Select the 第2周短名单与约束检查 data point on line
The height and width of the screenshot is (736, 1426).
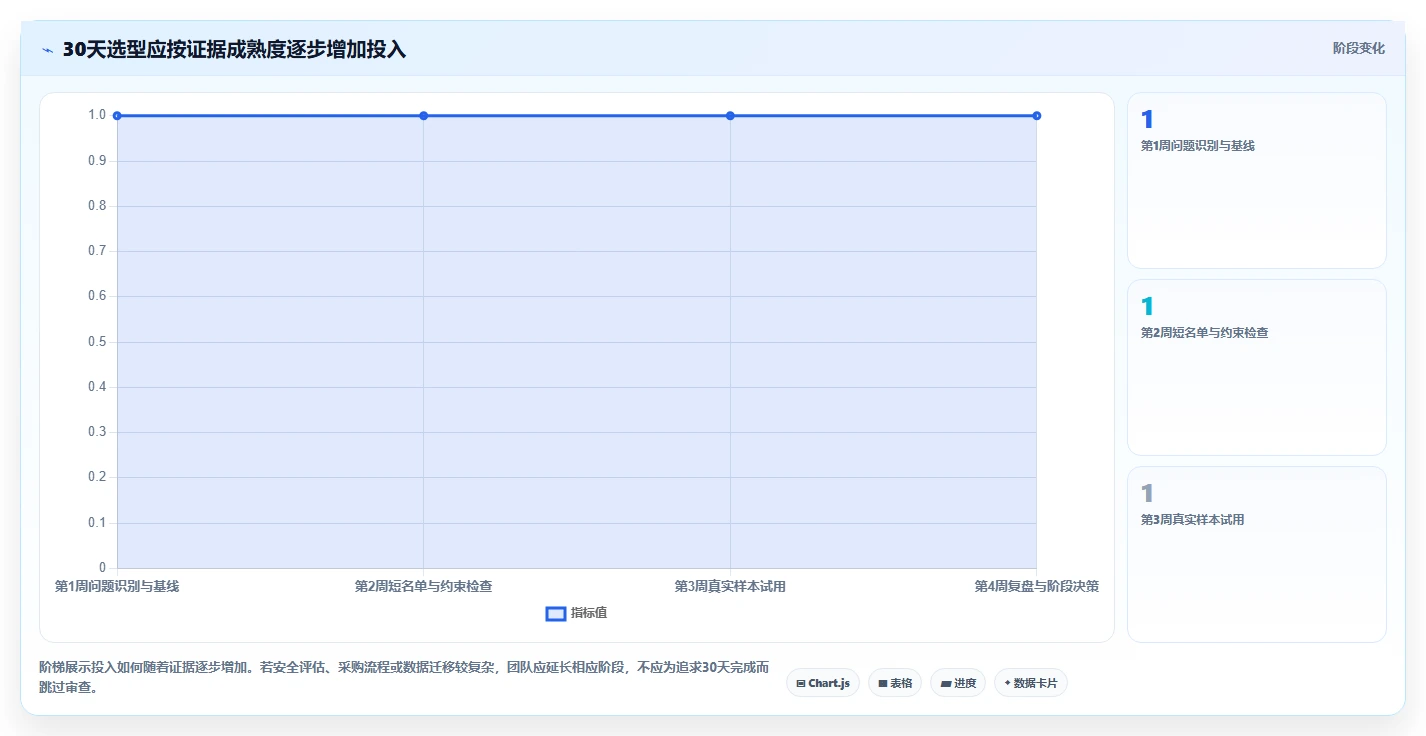click(424, 116)
